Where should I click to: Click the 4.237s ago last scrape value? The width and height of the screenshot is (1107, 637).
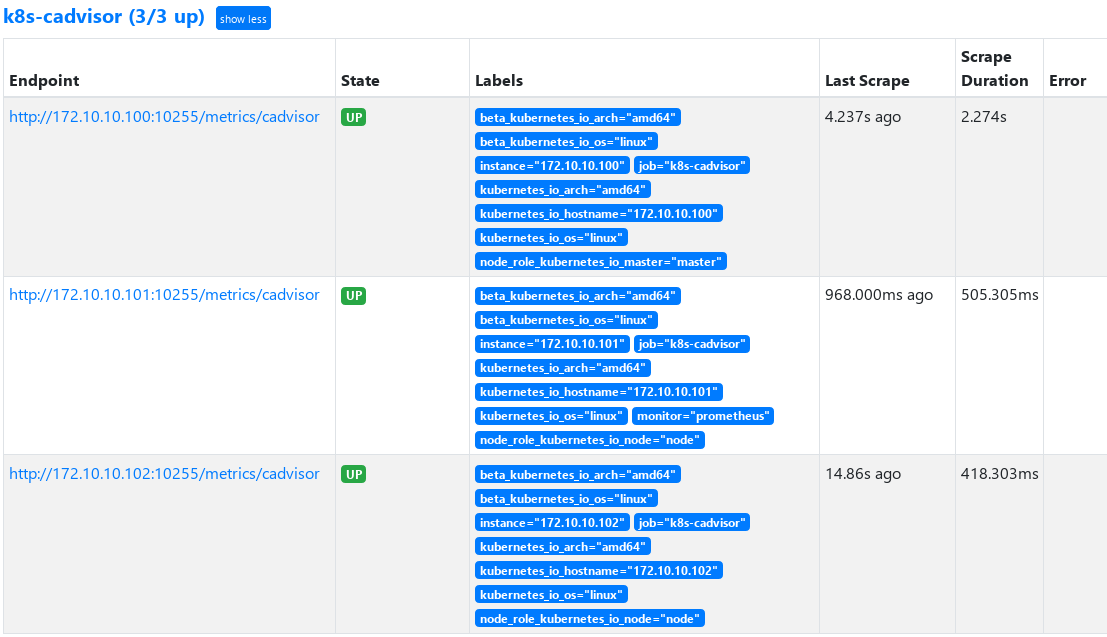(863, 117)
